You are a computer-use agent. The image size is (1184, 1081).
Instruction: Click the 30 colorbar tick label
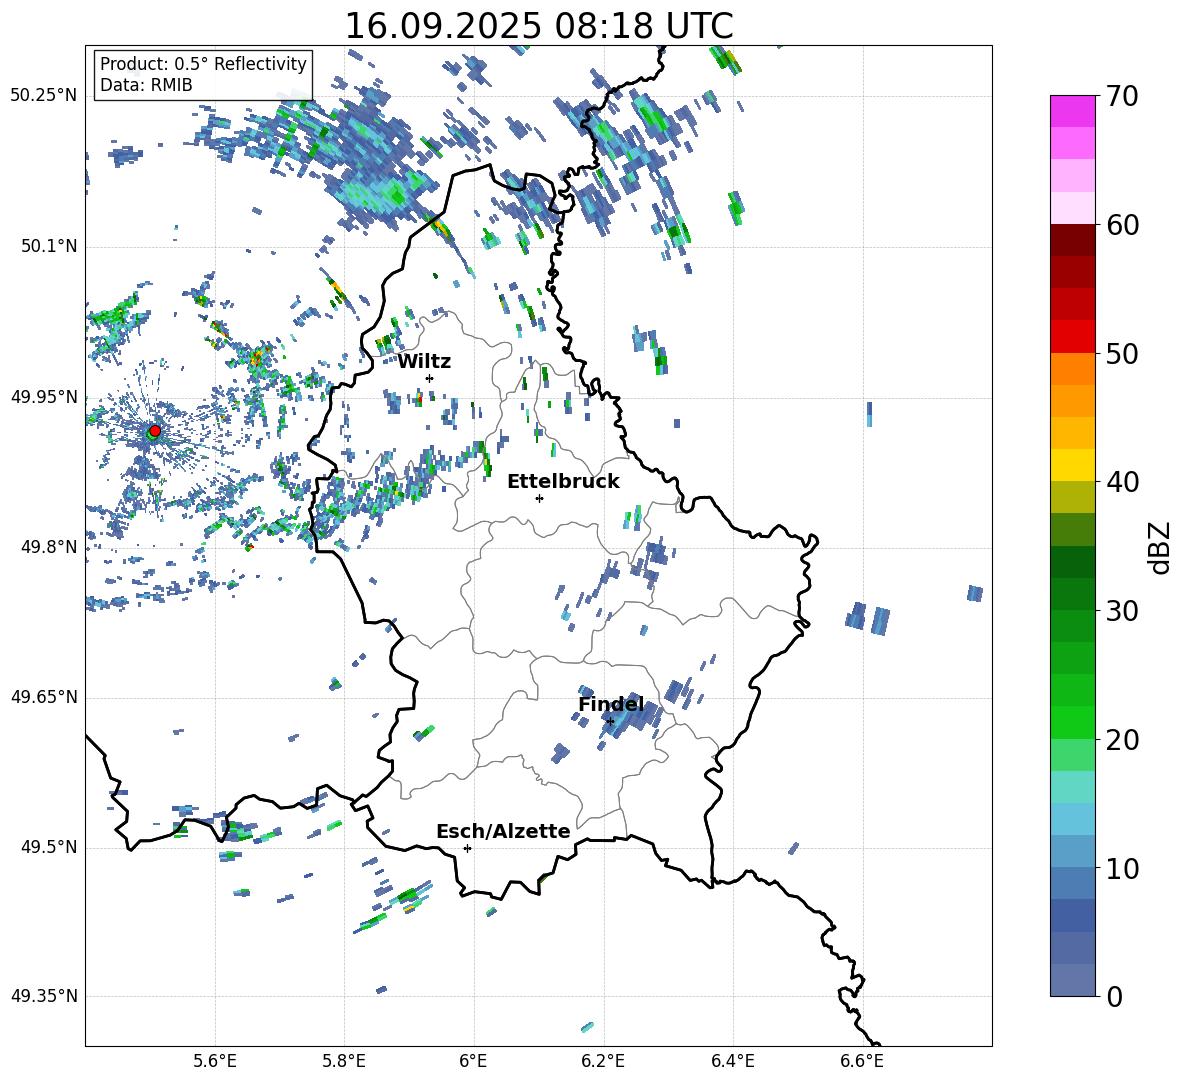tap(1122, 611)
